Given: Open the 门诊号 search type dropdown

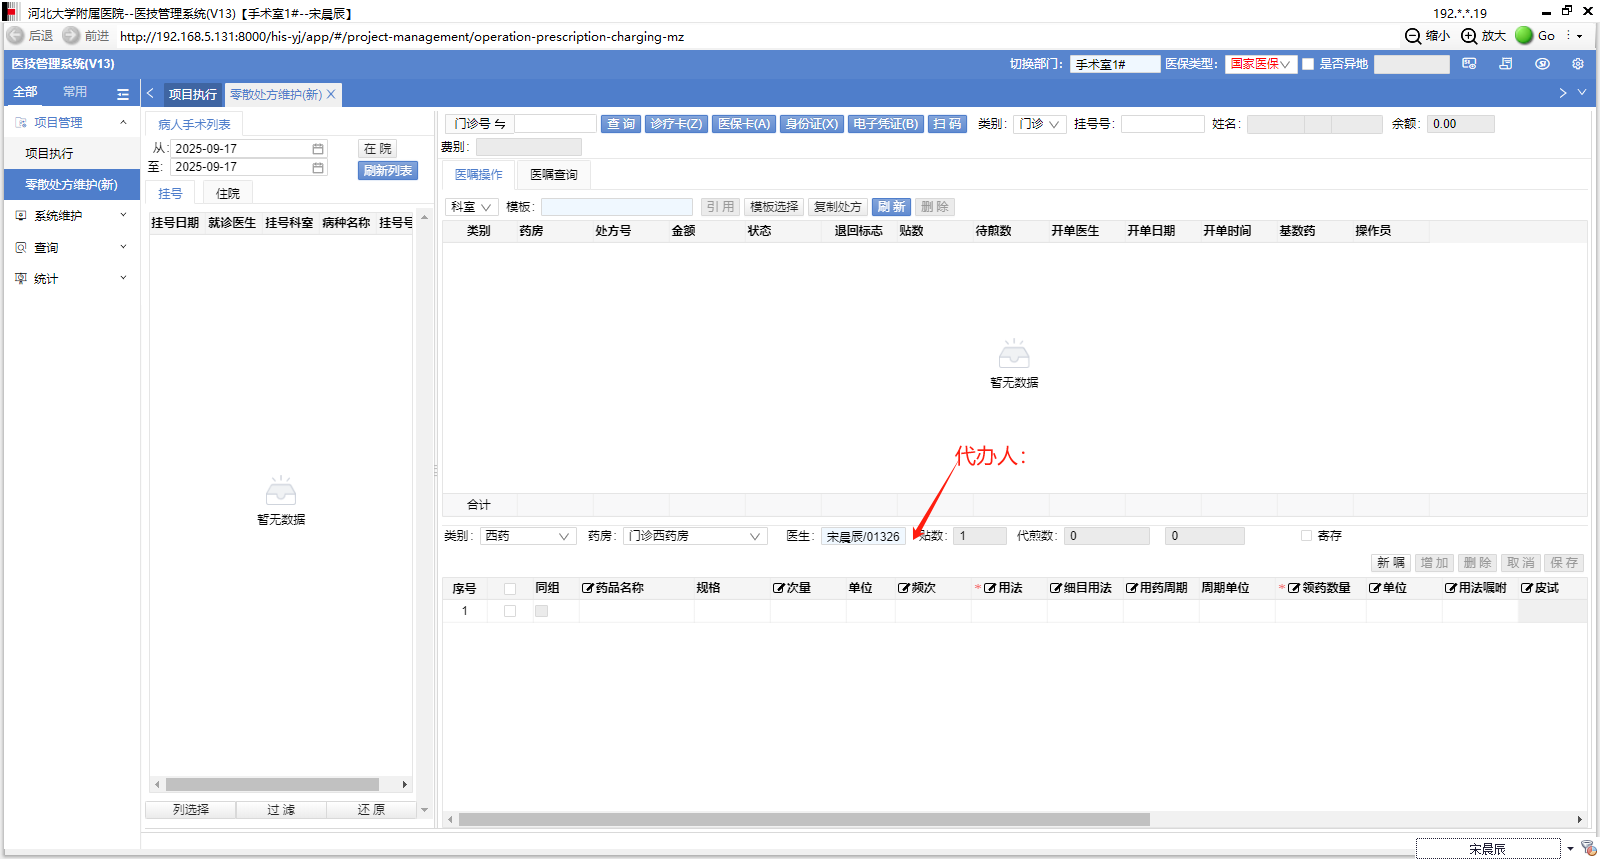Looking at the screenshot, I should [480, 124].
